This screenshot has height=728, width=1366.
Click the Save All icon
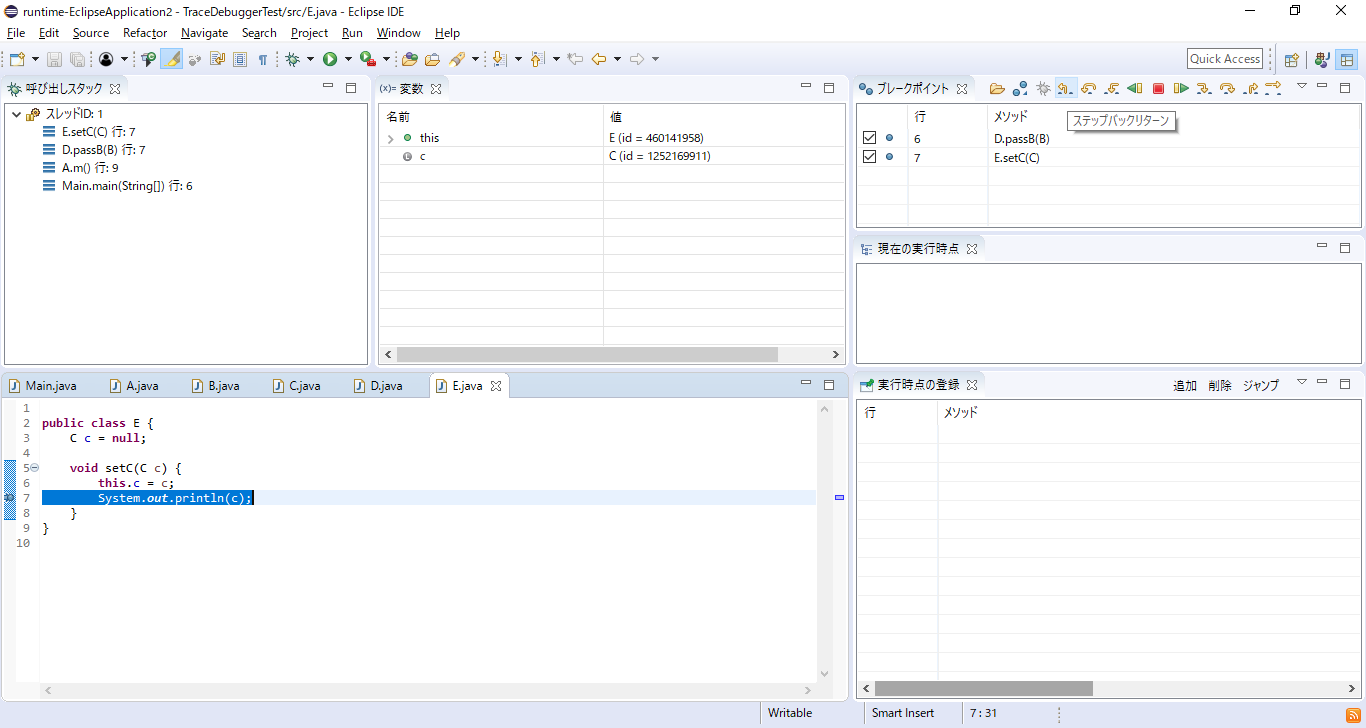coord(77,60)
